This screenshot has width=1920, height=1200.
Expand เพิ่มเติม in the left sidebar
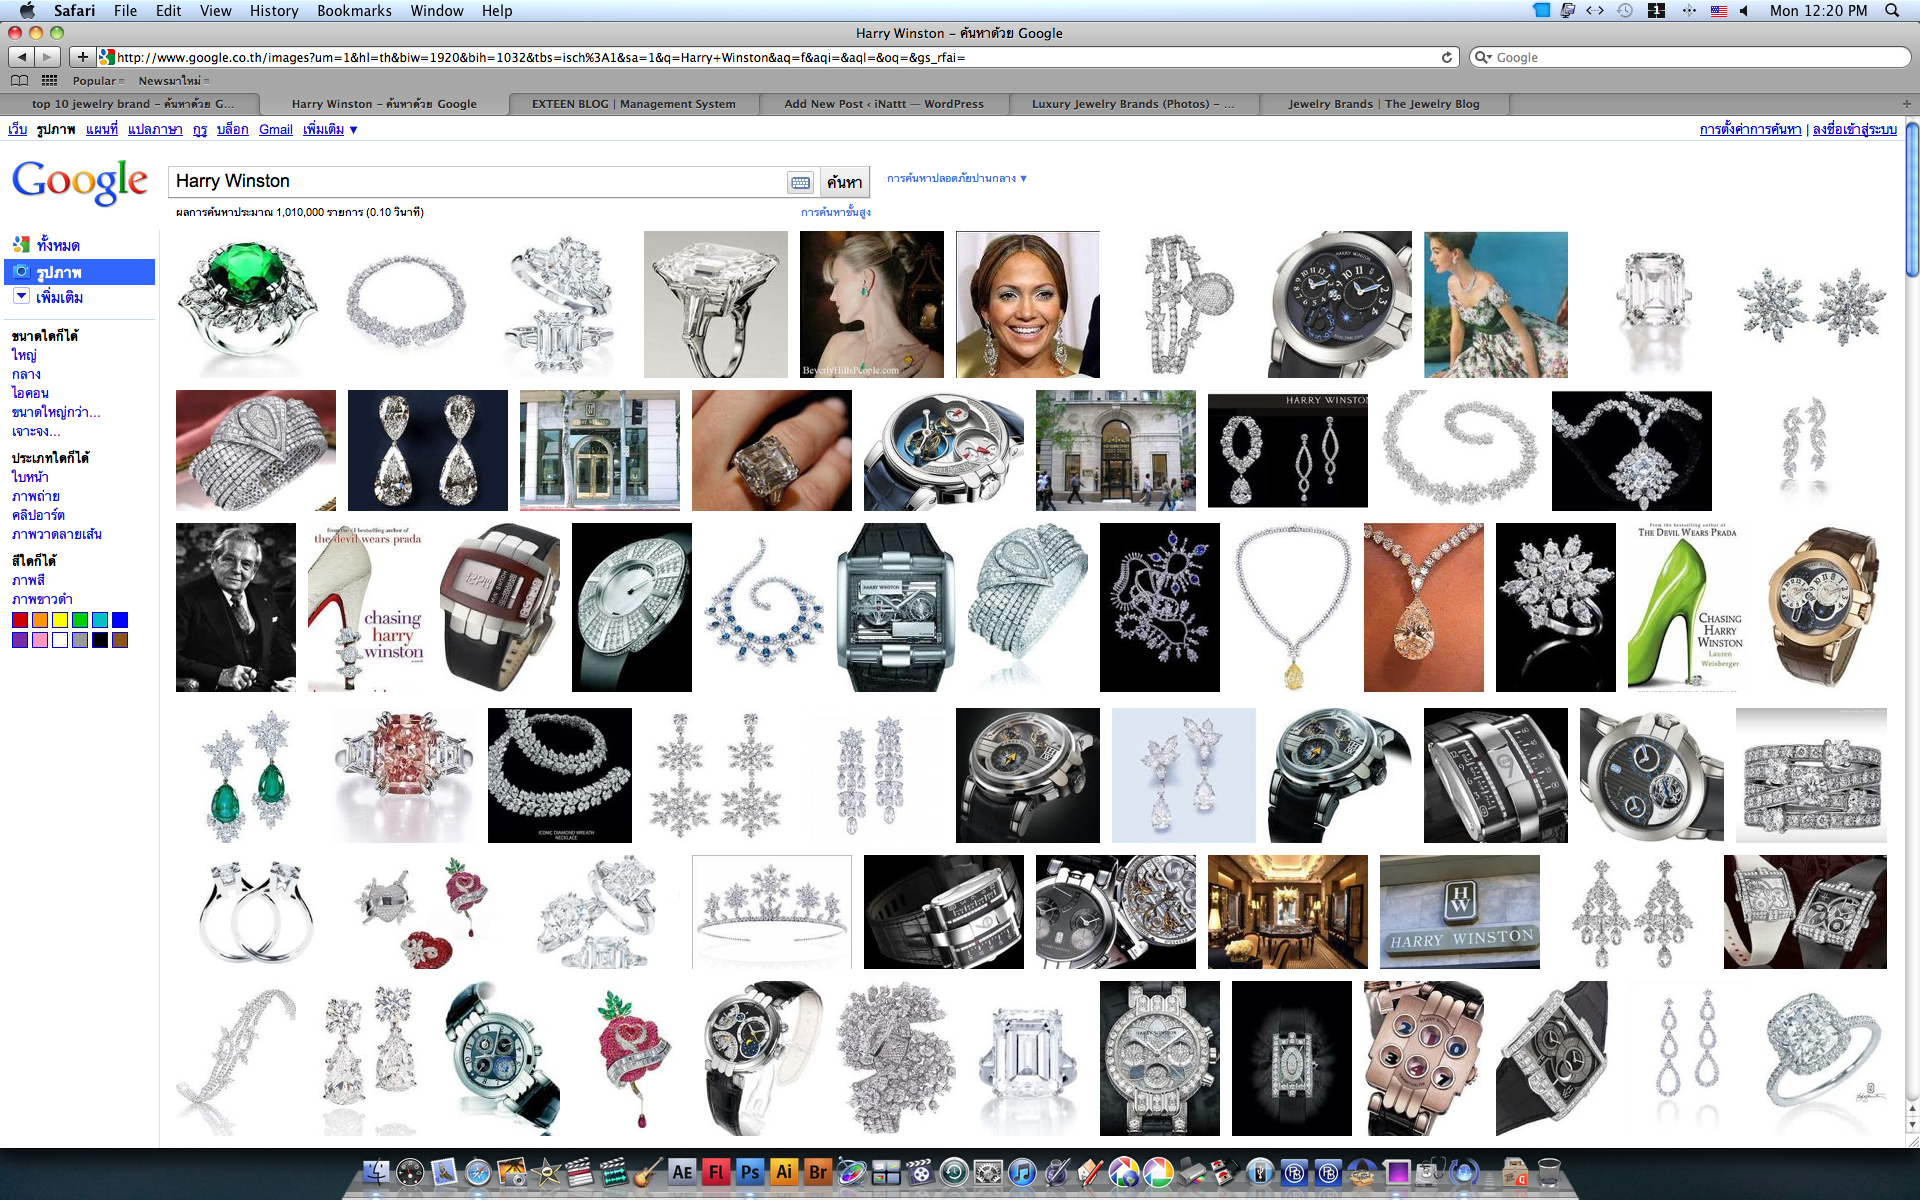click(48, 297)
